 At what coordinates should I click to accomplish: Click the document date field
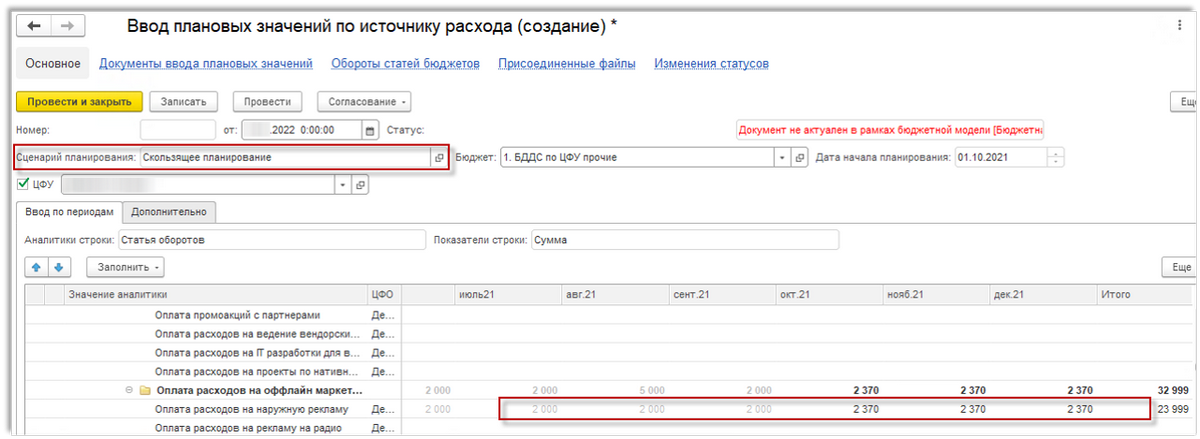(x=303, y=130)
